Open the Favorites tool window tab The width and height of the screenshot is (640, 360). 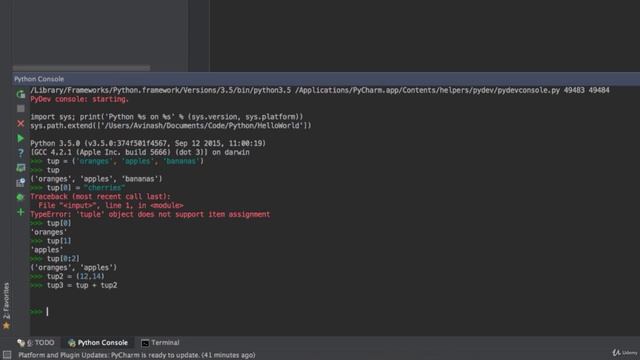tap(6, 305)
